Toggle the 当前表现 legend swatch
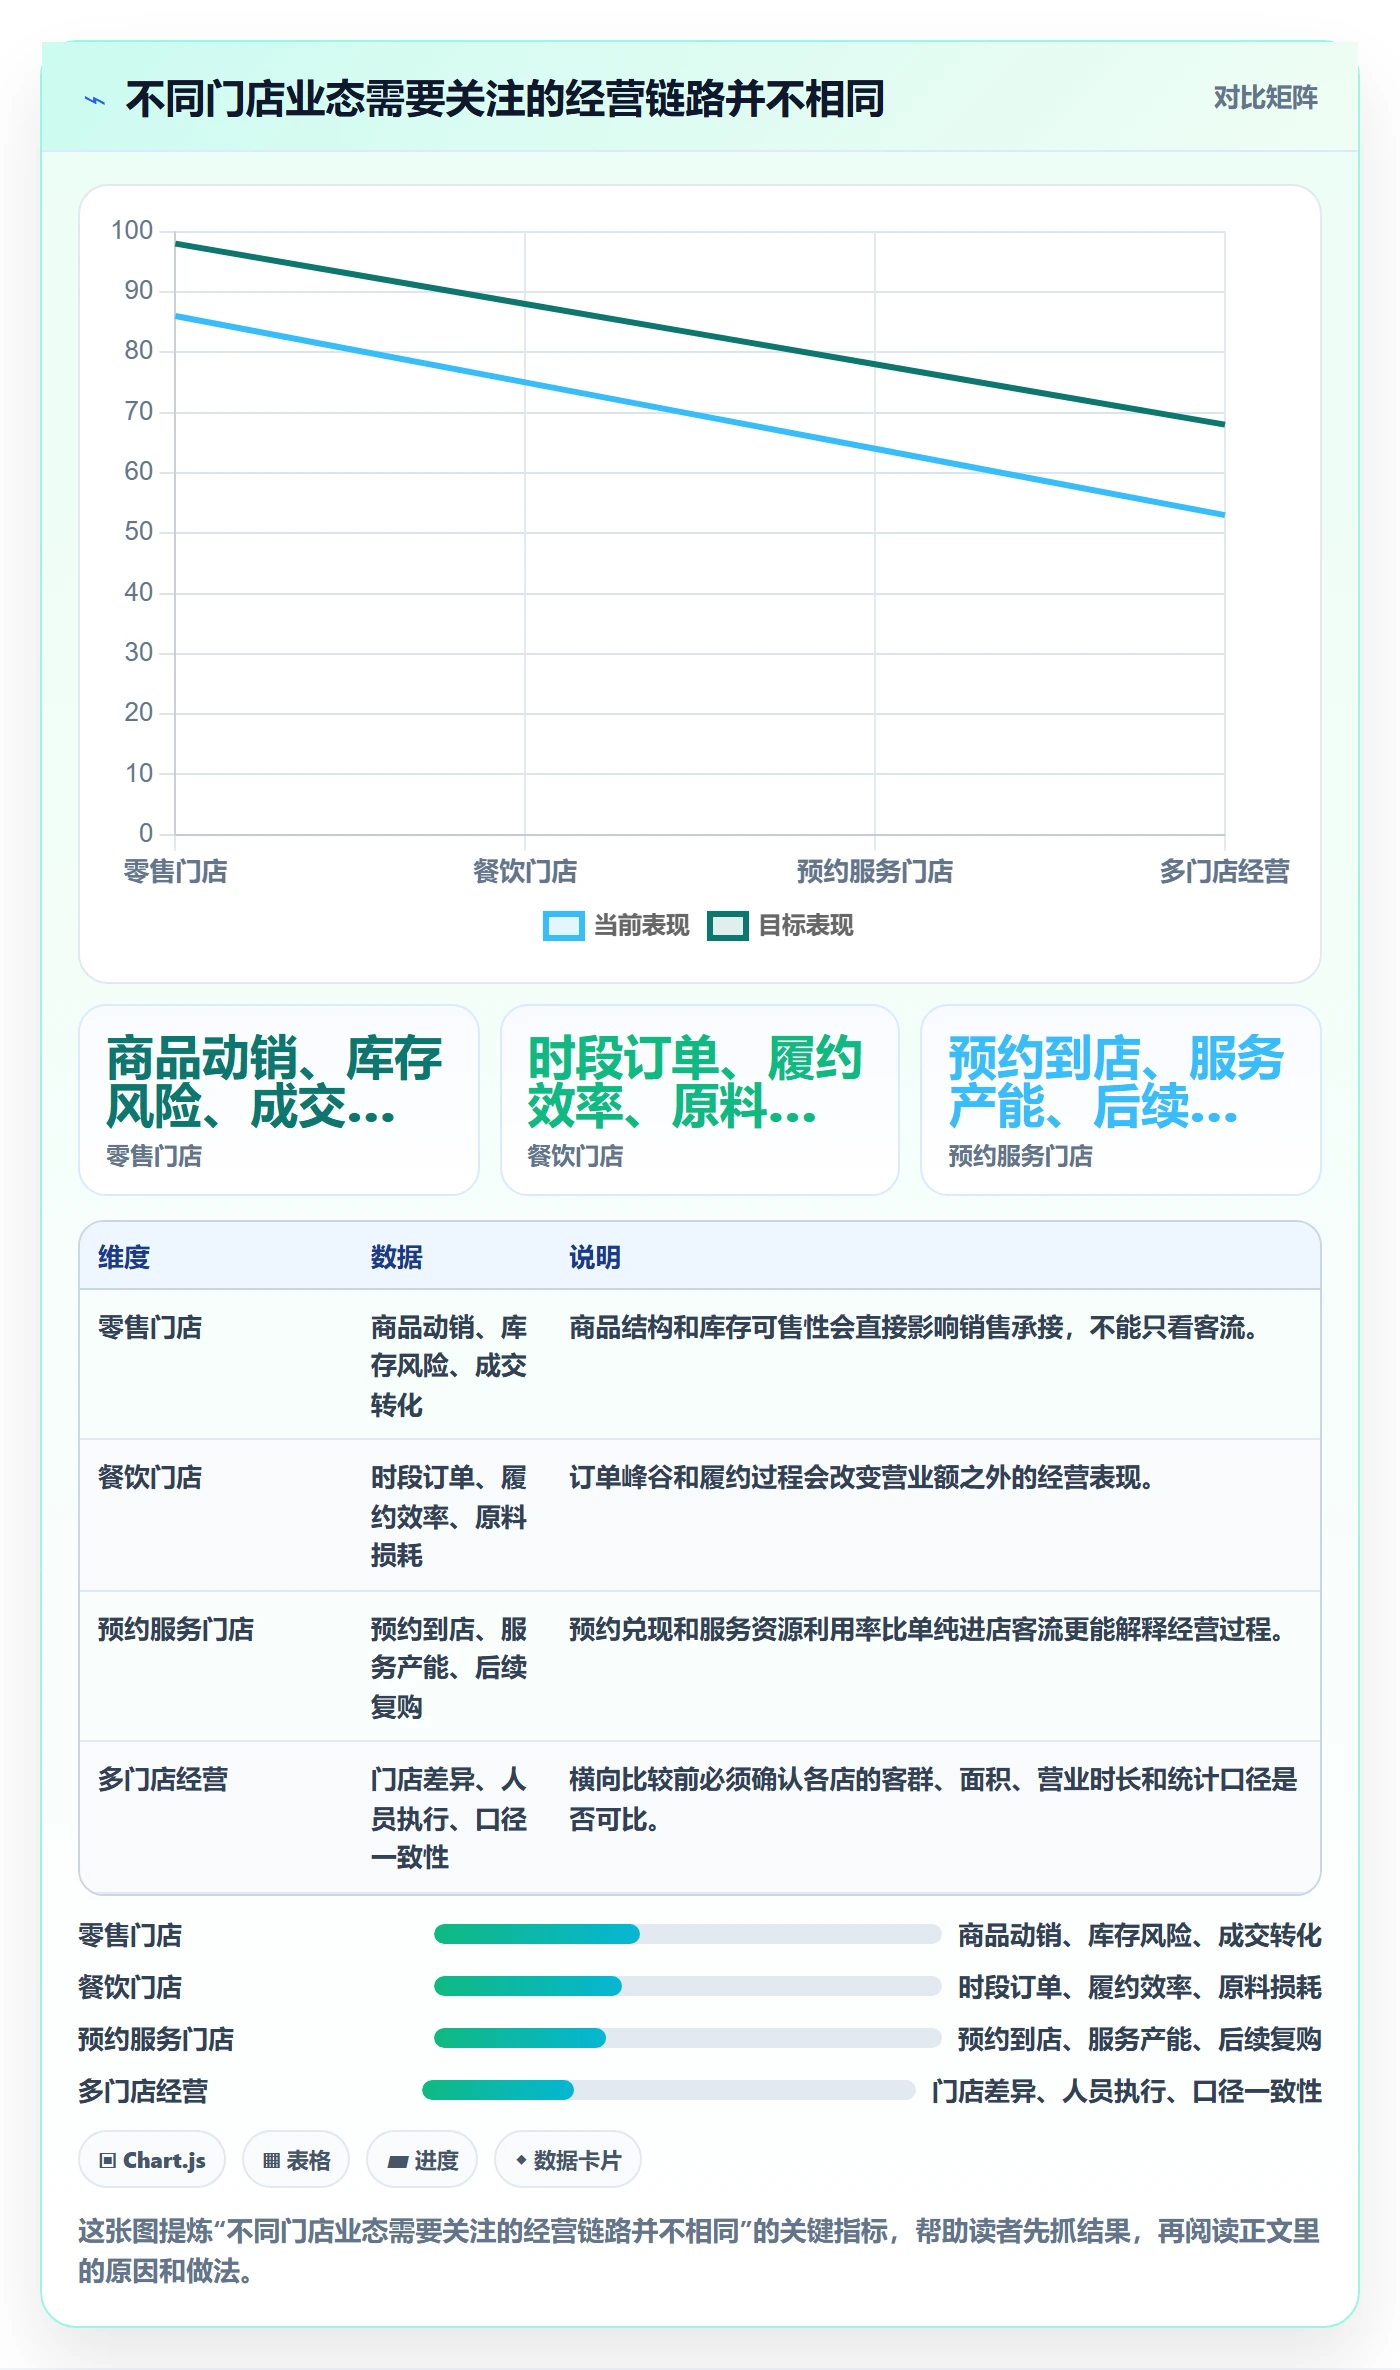This screenshot has height=2370, width=1400. [x=563, y=926]
